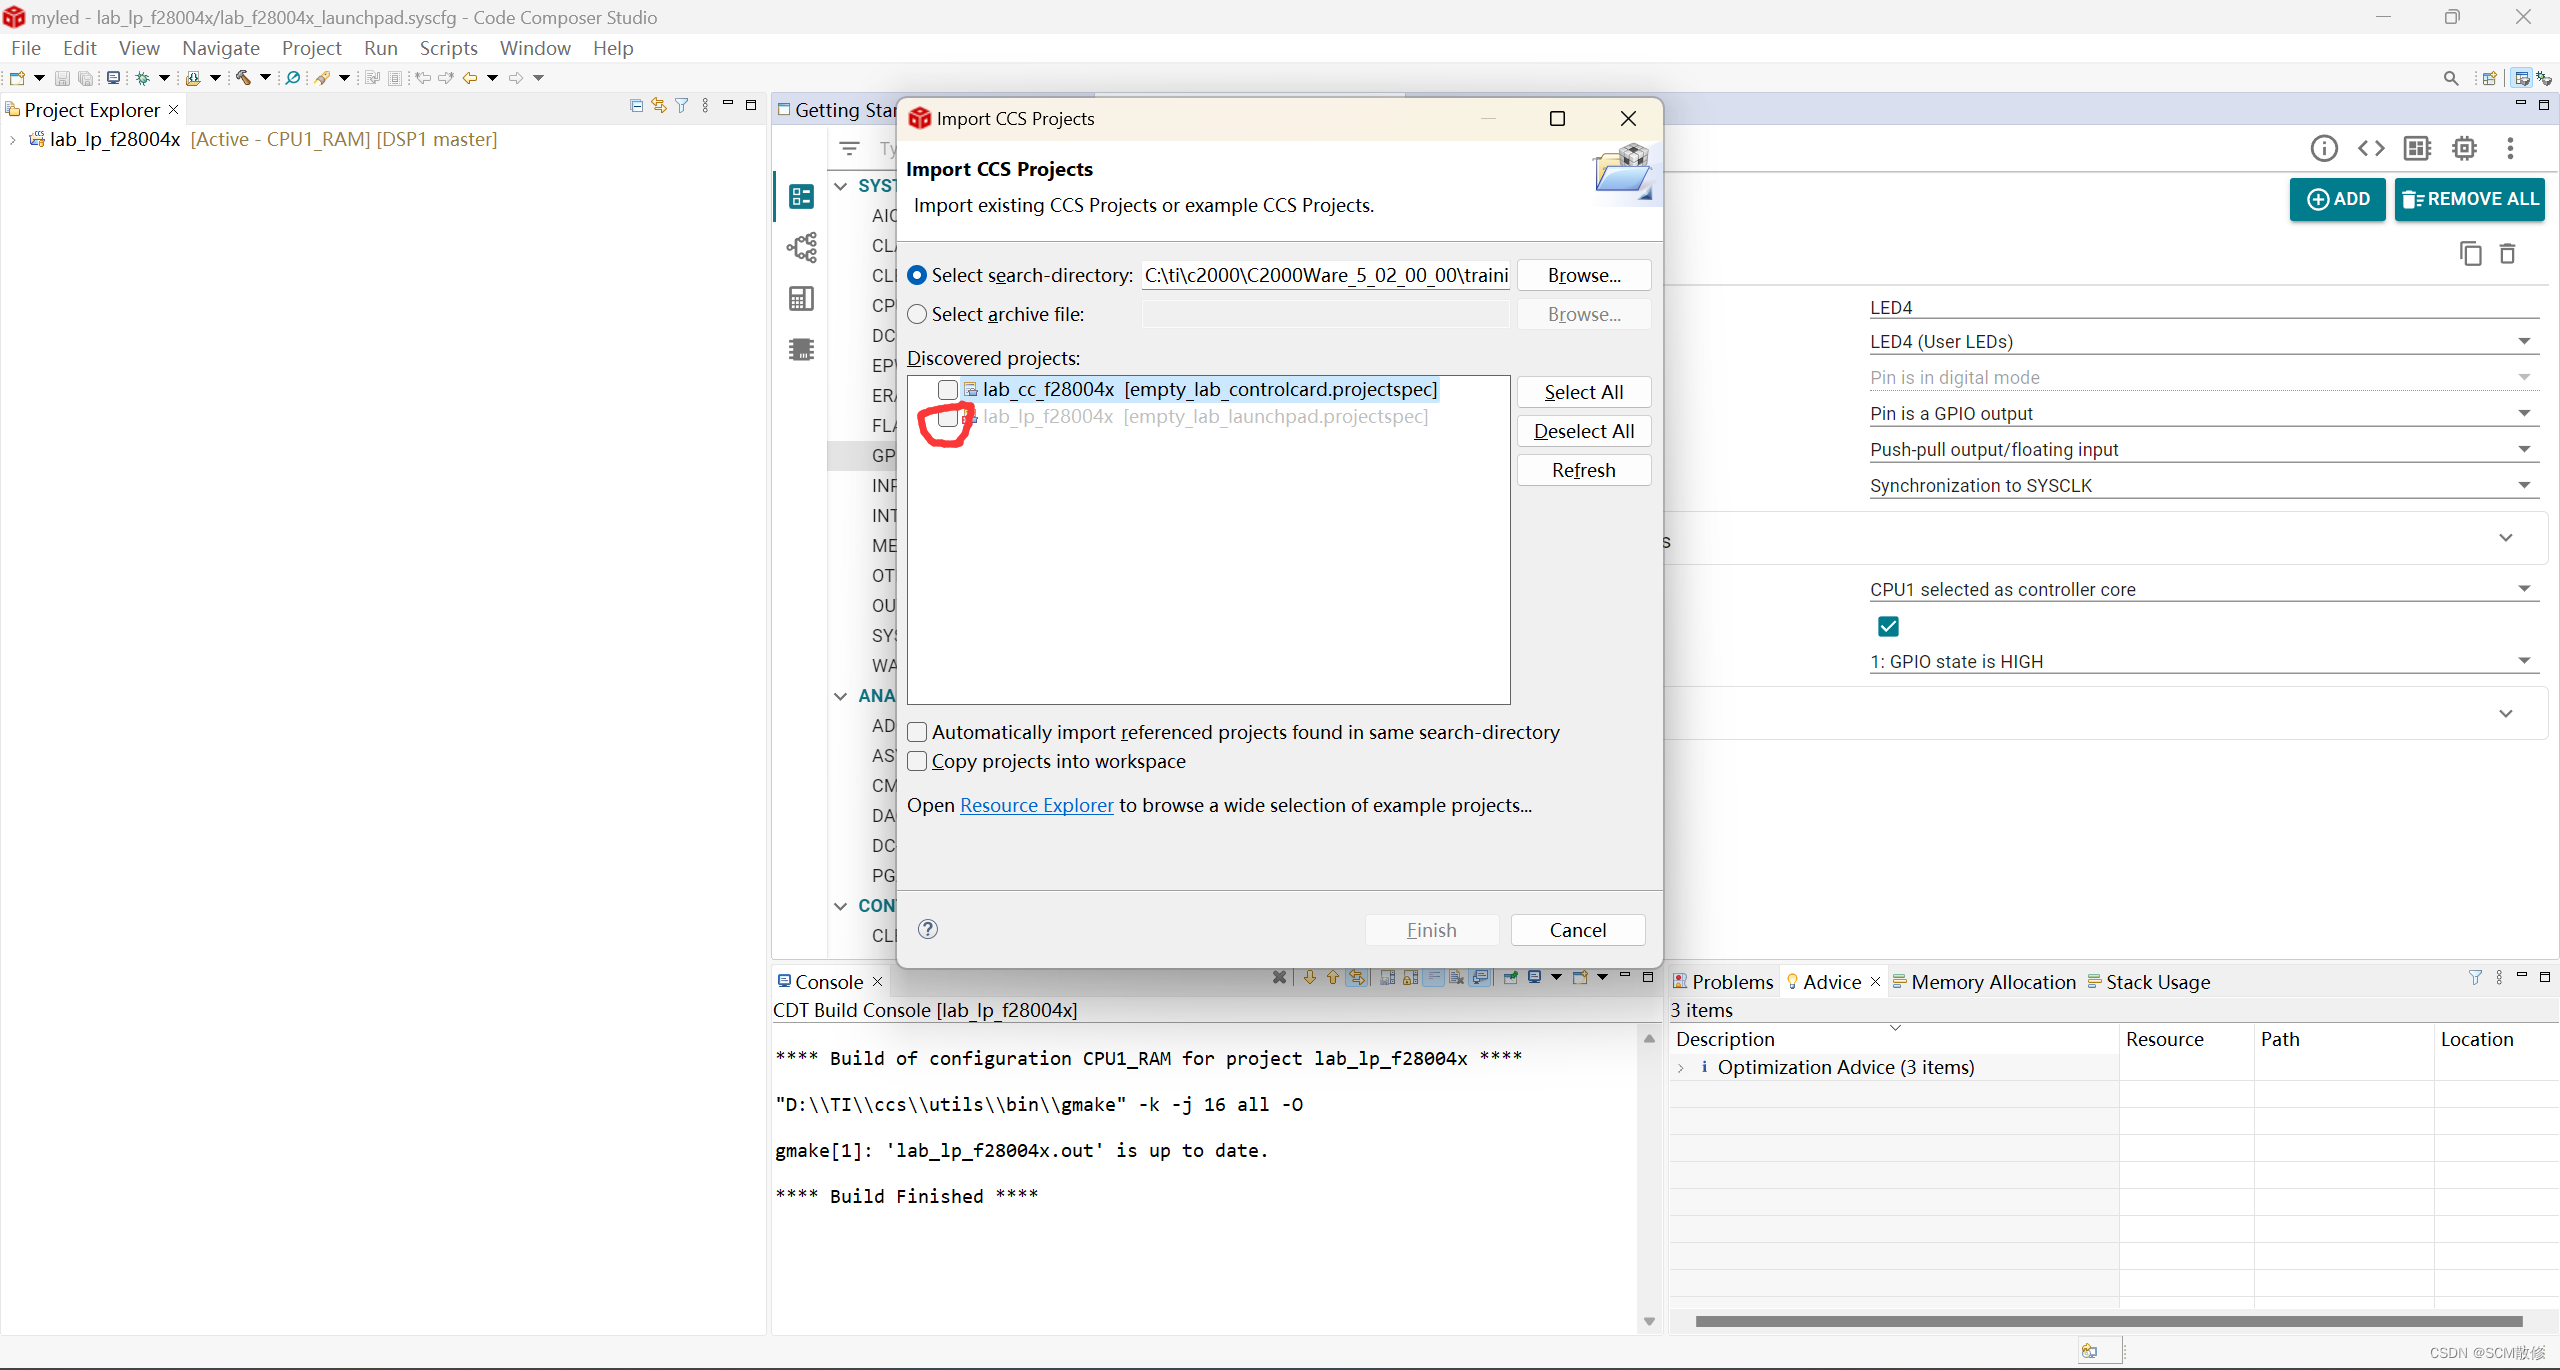
Task: Open the Scripts menu
Action: pyautogui.click(x=448, y=48)
